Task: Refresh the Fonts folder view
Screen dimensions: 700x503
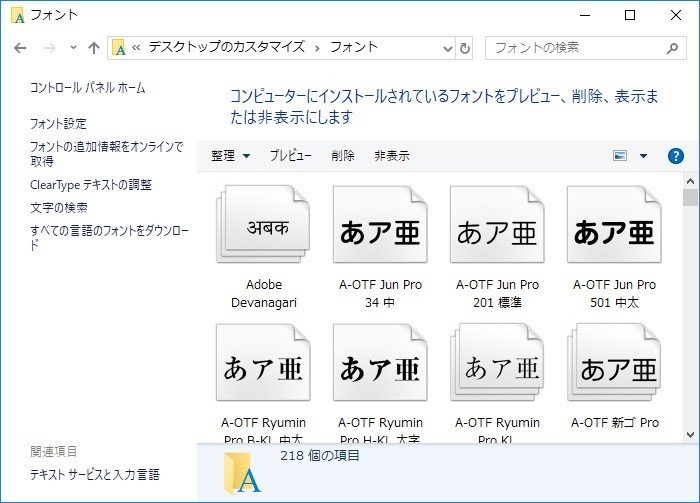Action: [464, 48]
